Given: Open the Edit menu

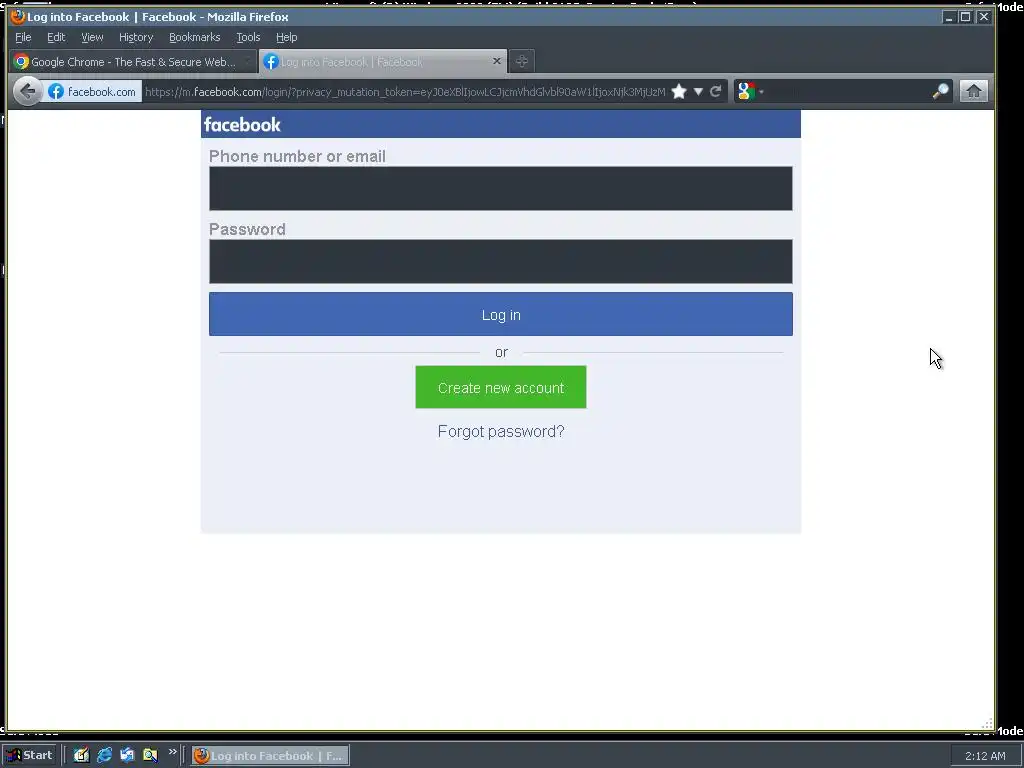Looking at the screenshot, I should point(56,37).
